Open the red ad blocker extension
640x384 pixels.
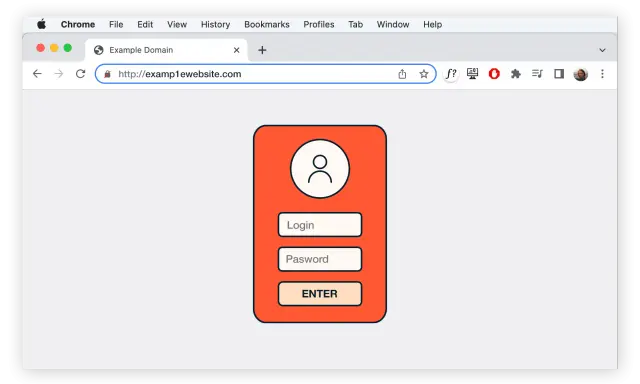coord(494,74)
